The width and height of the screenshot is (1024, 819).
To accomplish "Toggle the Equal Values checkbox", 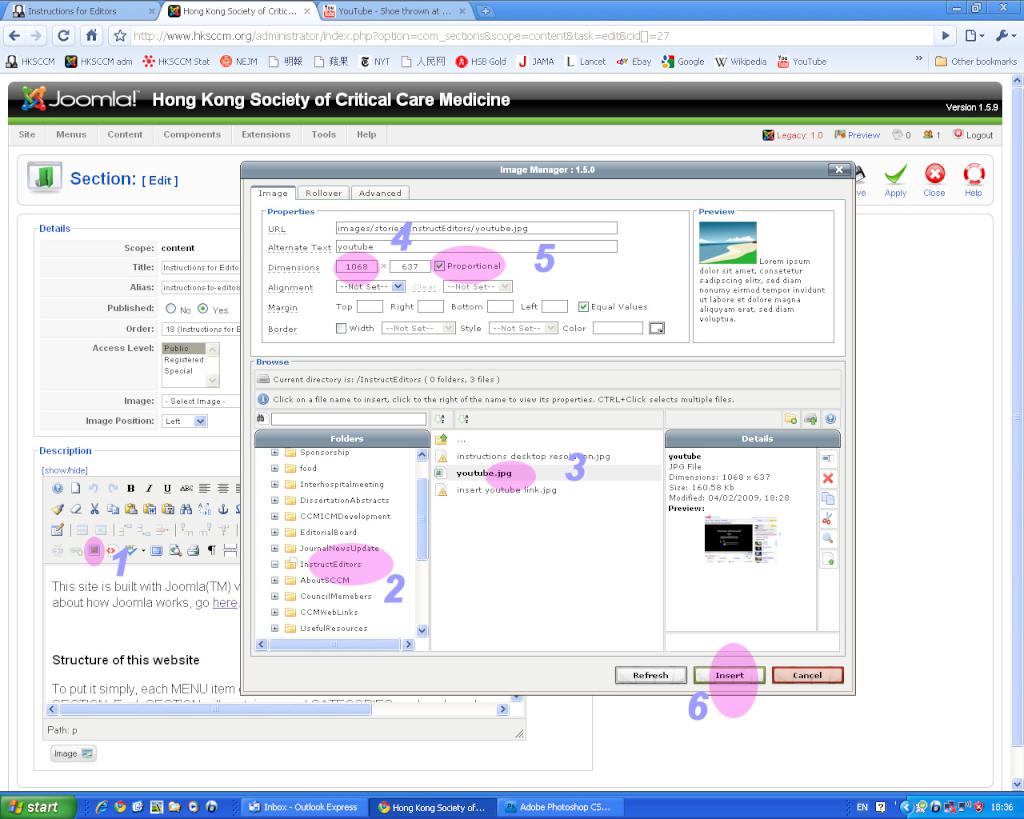I will tap(583, 307).
